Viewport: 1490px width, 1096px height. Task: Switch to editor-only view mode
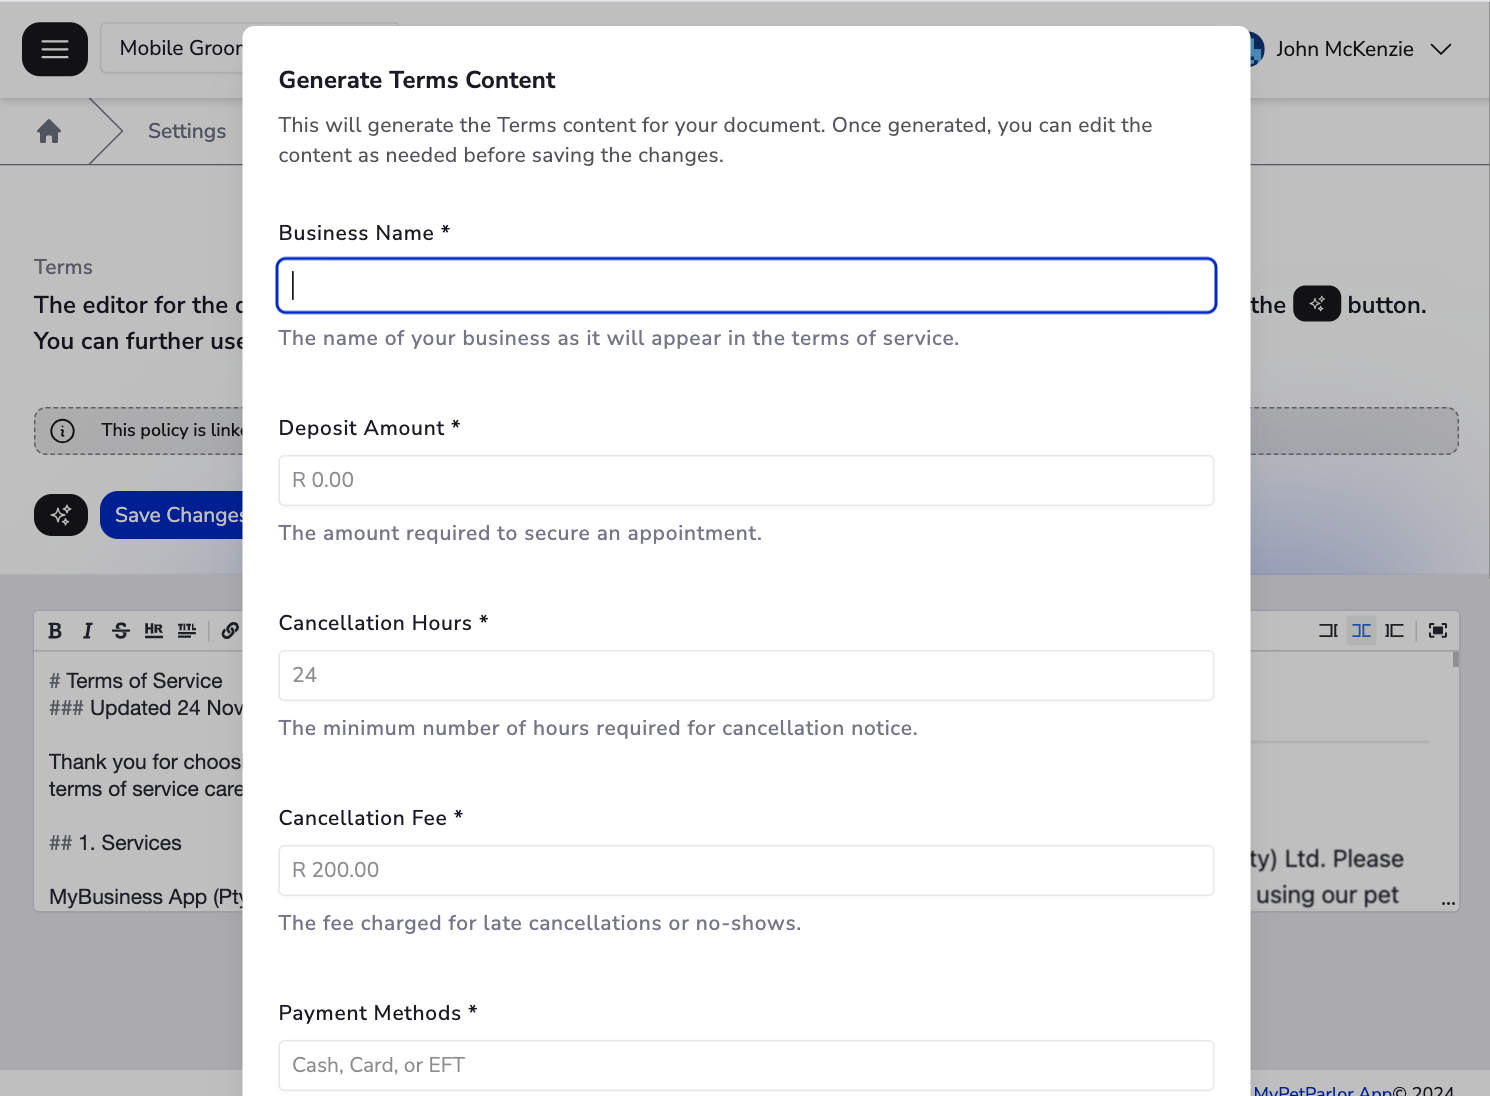click(1327, 630)
